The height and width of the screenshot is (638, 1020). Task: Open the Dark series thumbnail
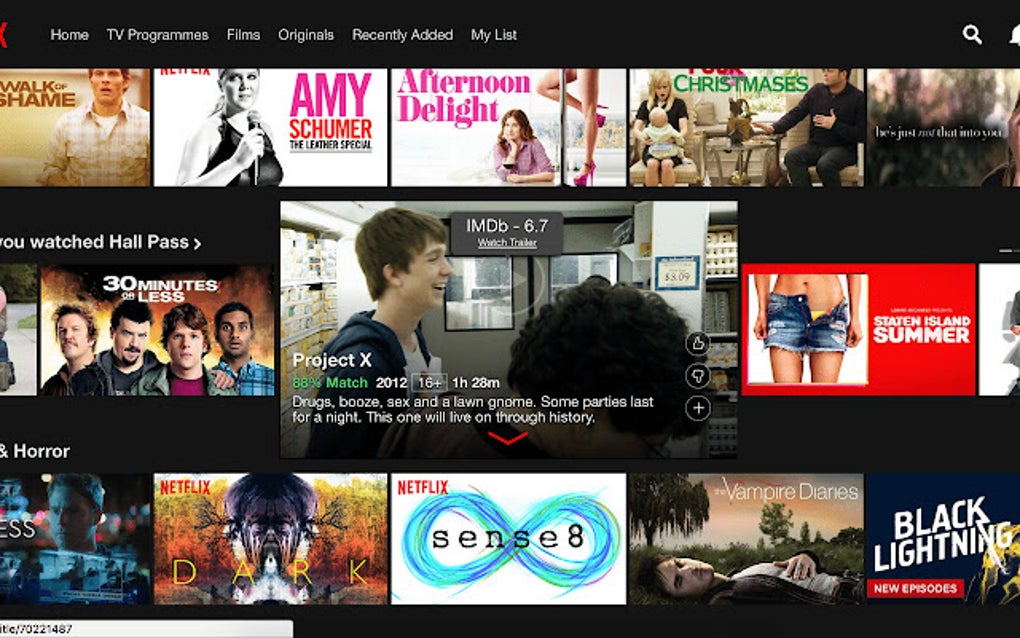click(x=270, y=538)
